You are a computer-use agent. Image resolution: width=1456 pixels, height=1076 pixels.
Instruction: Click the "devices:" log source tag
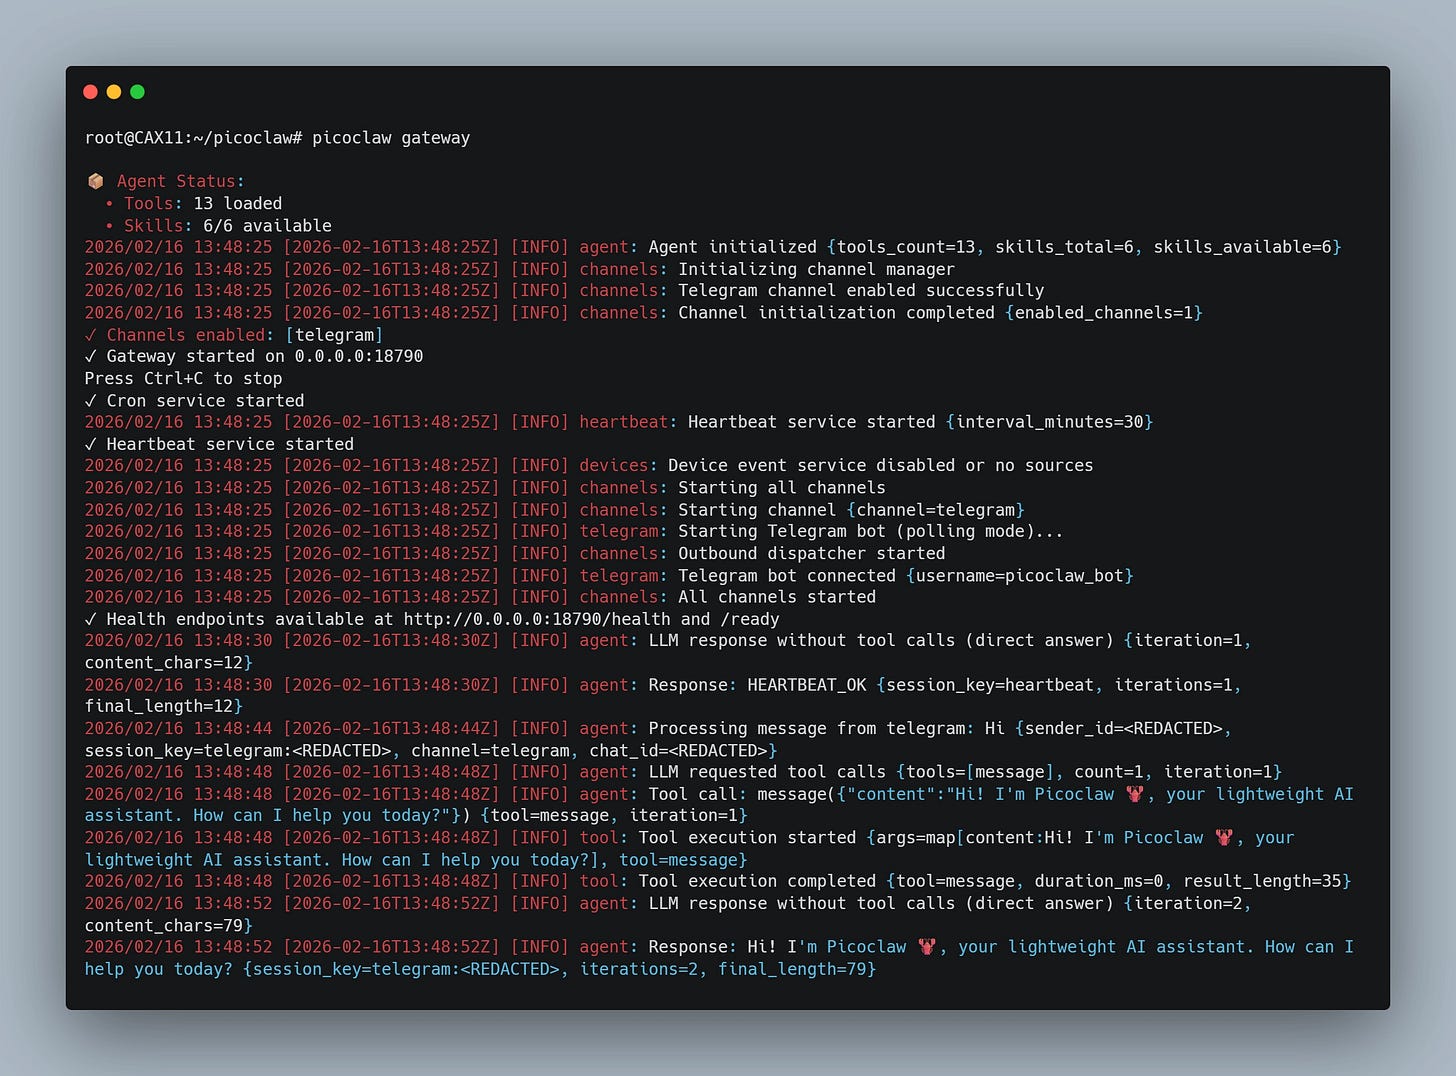619,465
